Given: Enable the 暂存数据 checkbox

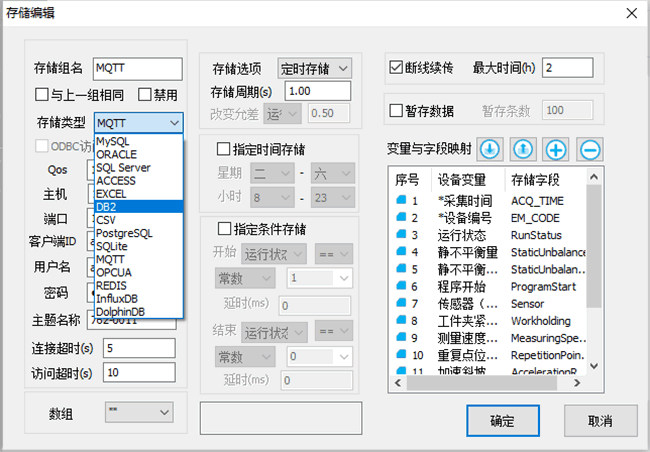Looking at the screenshot, I should click(395, 110).
